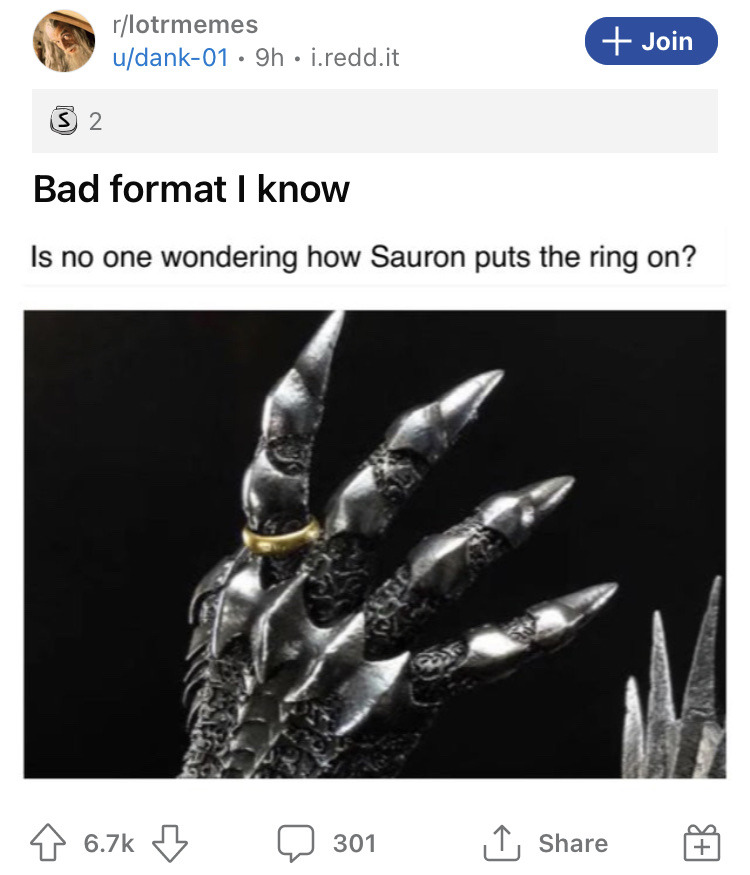The height and width of the screenshot is (875, 750).
Task: Tap the awards bar showing 2
Action: point(374,121)
